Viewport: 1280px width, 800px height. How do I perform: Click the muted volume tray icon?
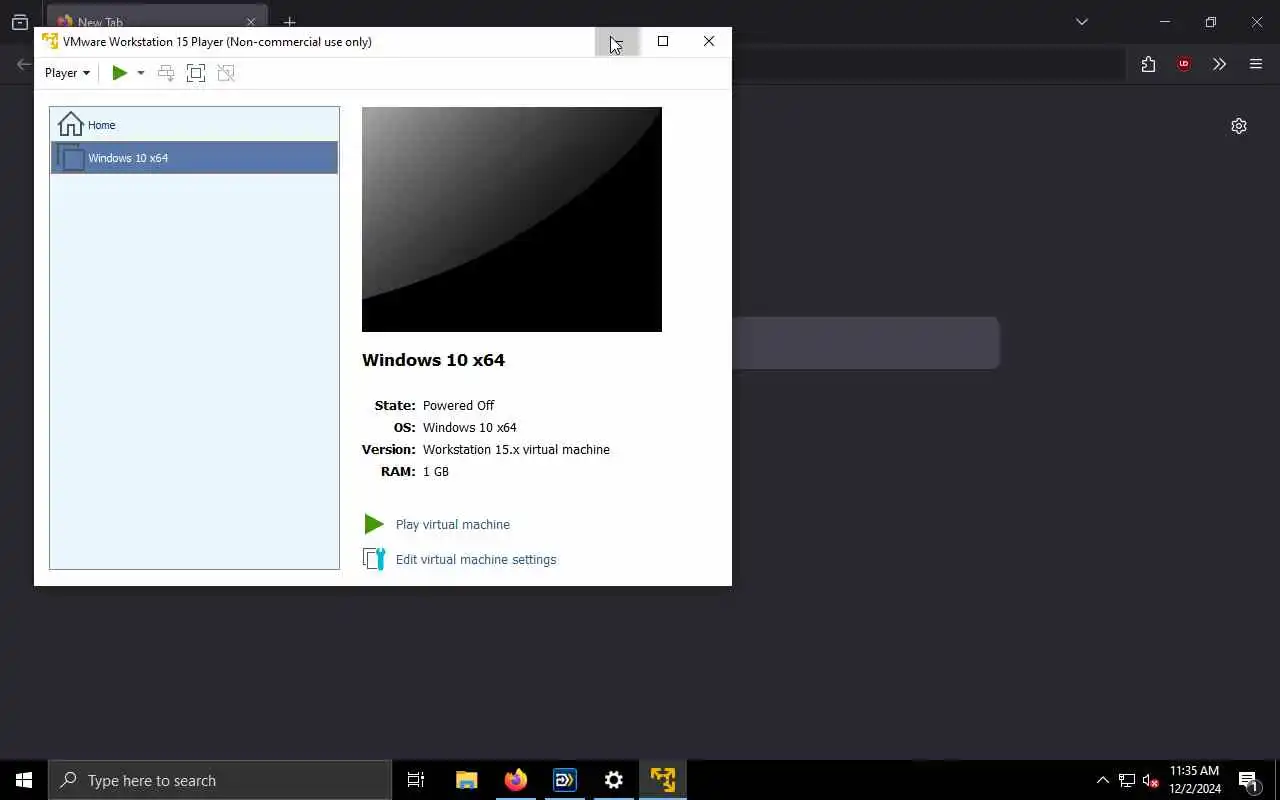click(1150, 780)
